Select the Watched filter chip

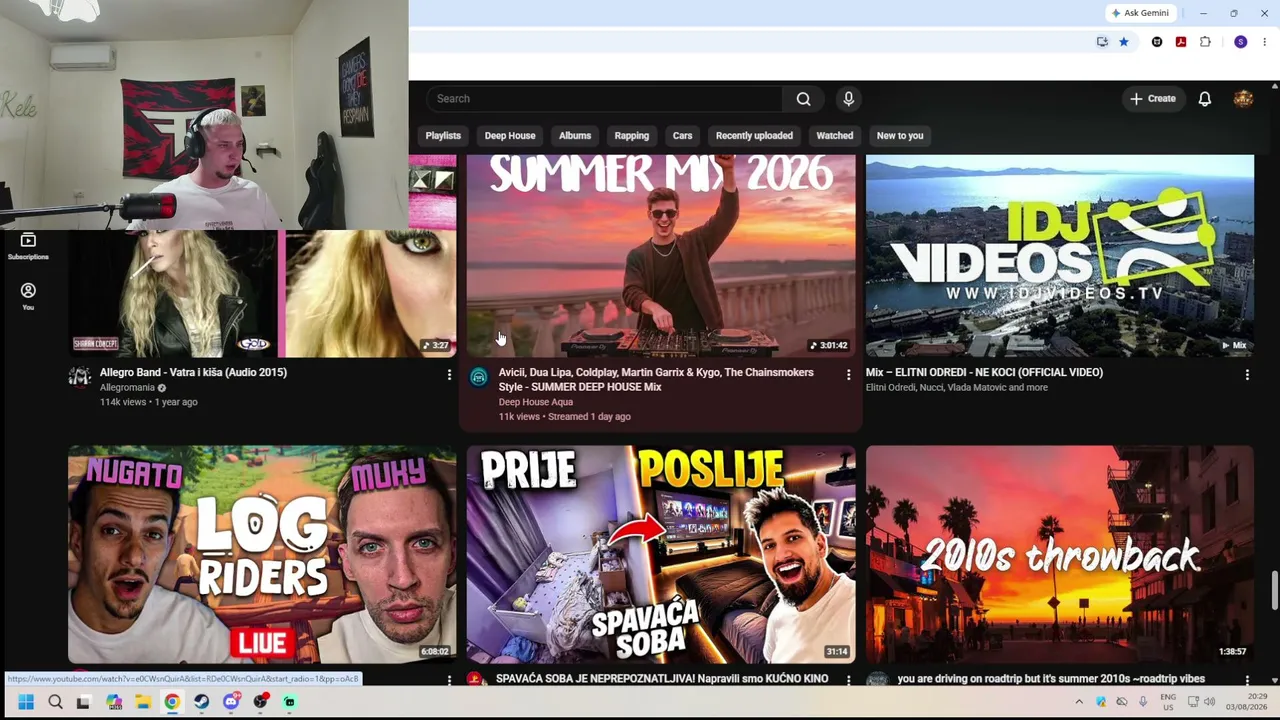(x=835, y=136)
